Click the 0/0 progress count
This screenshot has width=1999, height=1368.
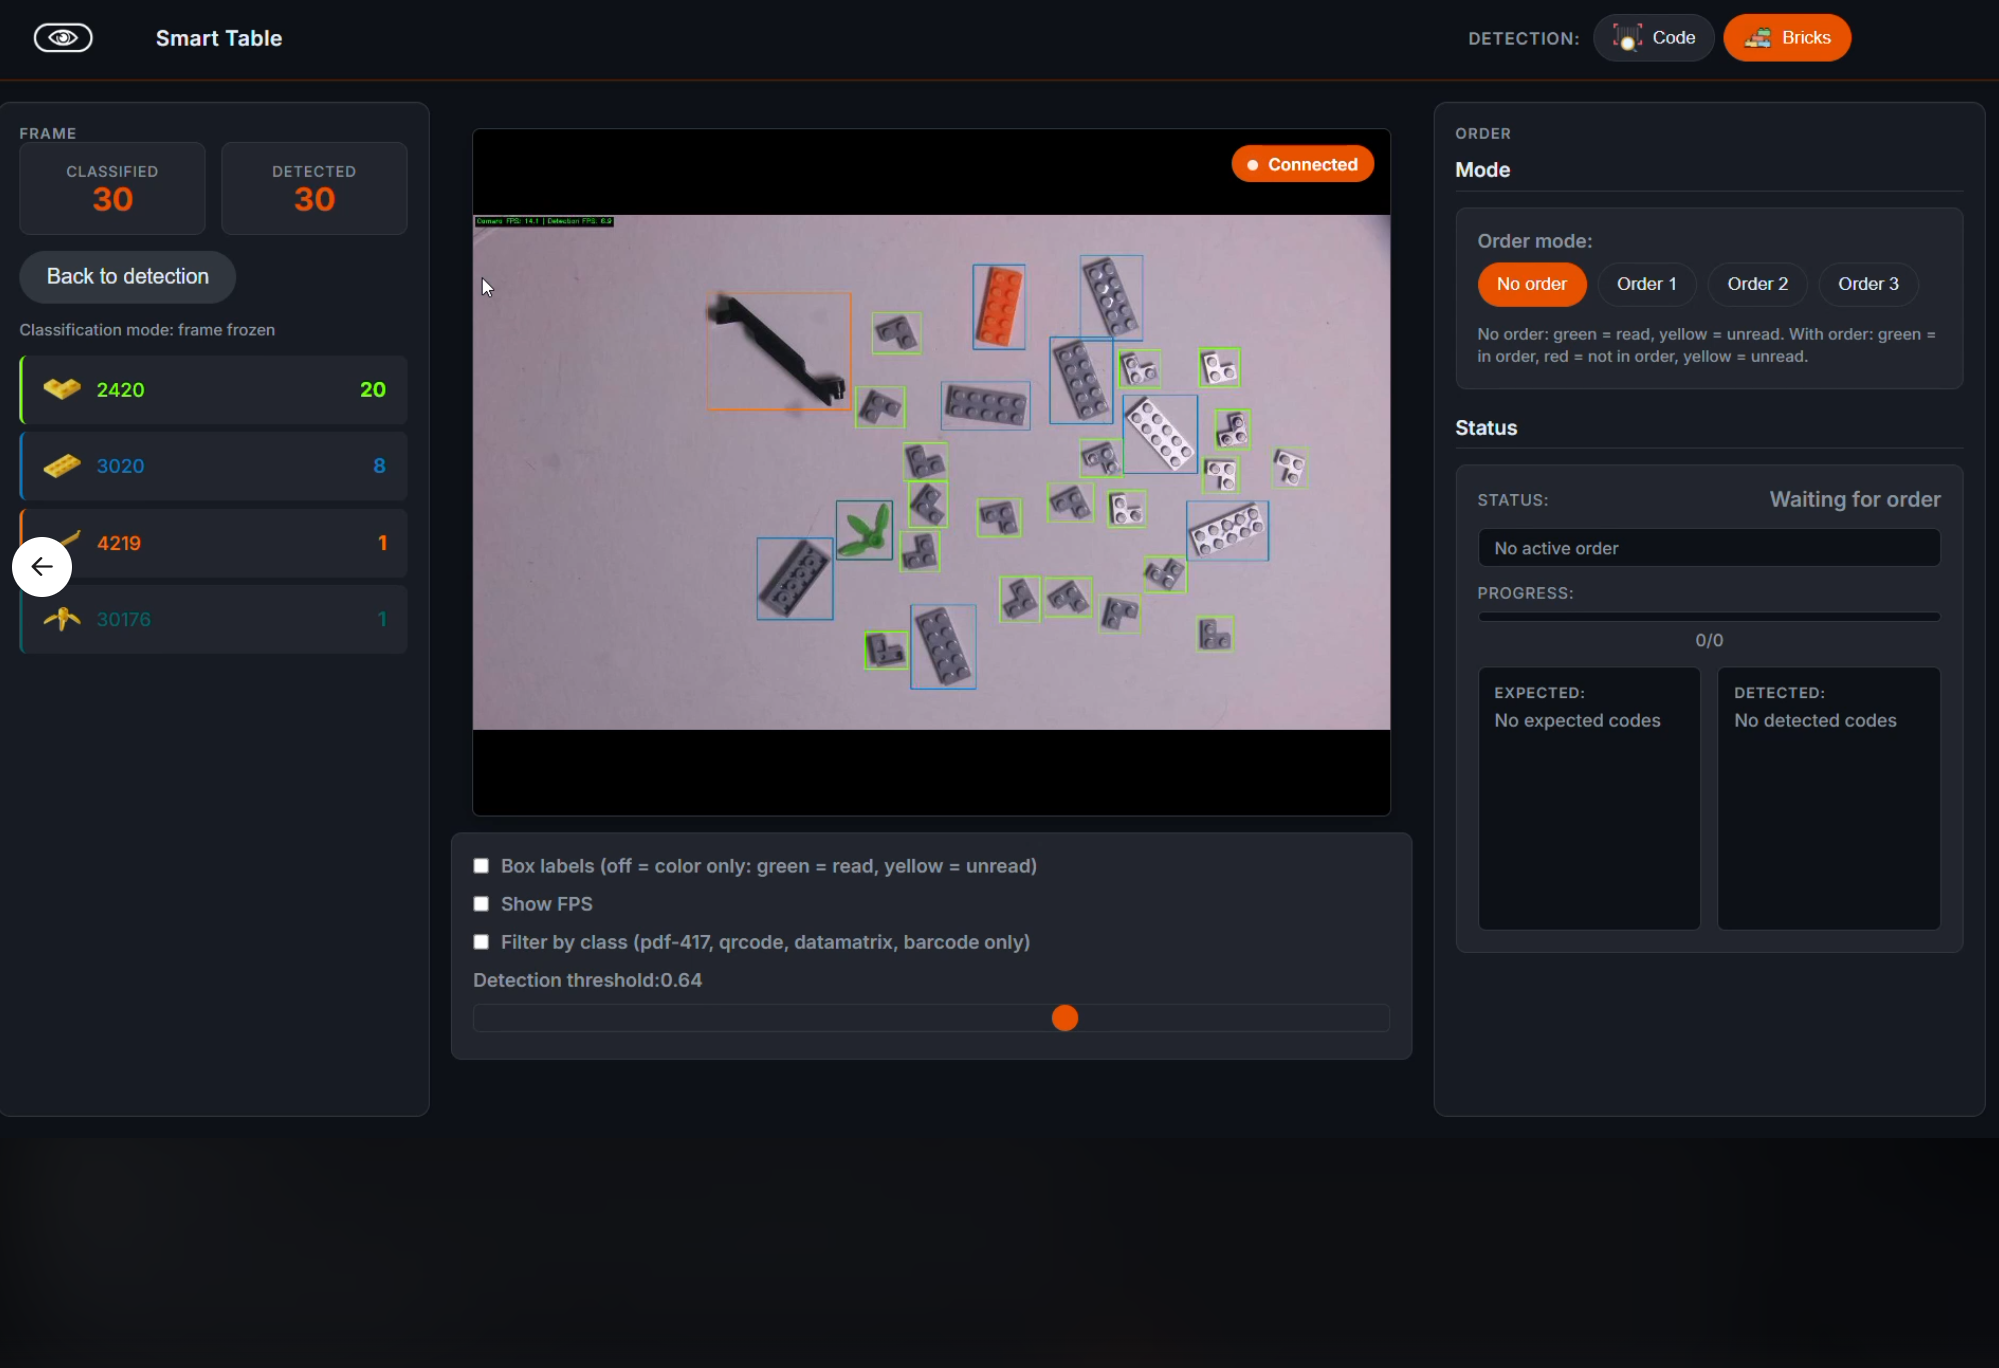1709,640
